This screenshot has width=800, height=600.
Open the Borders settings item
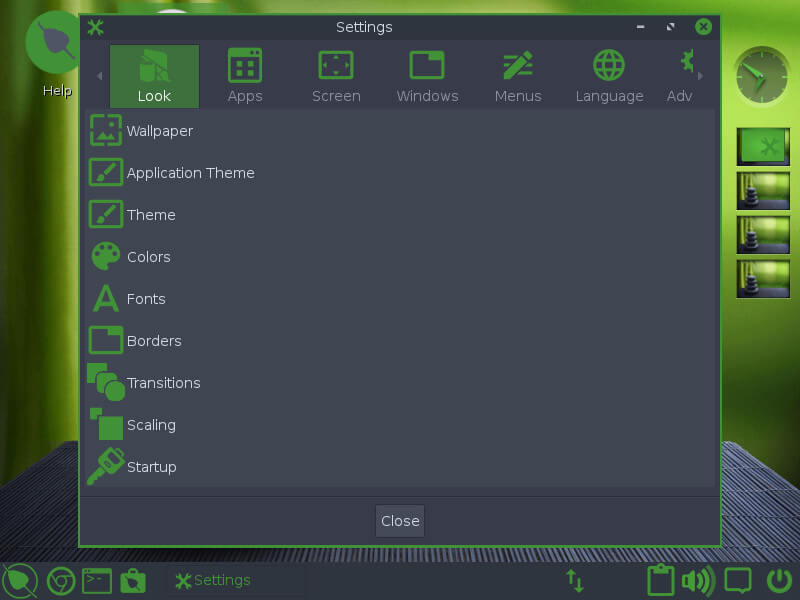pyautogui.click(x=153, y=341)
